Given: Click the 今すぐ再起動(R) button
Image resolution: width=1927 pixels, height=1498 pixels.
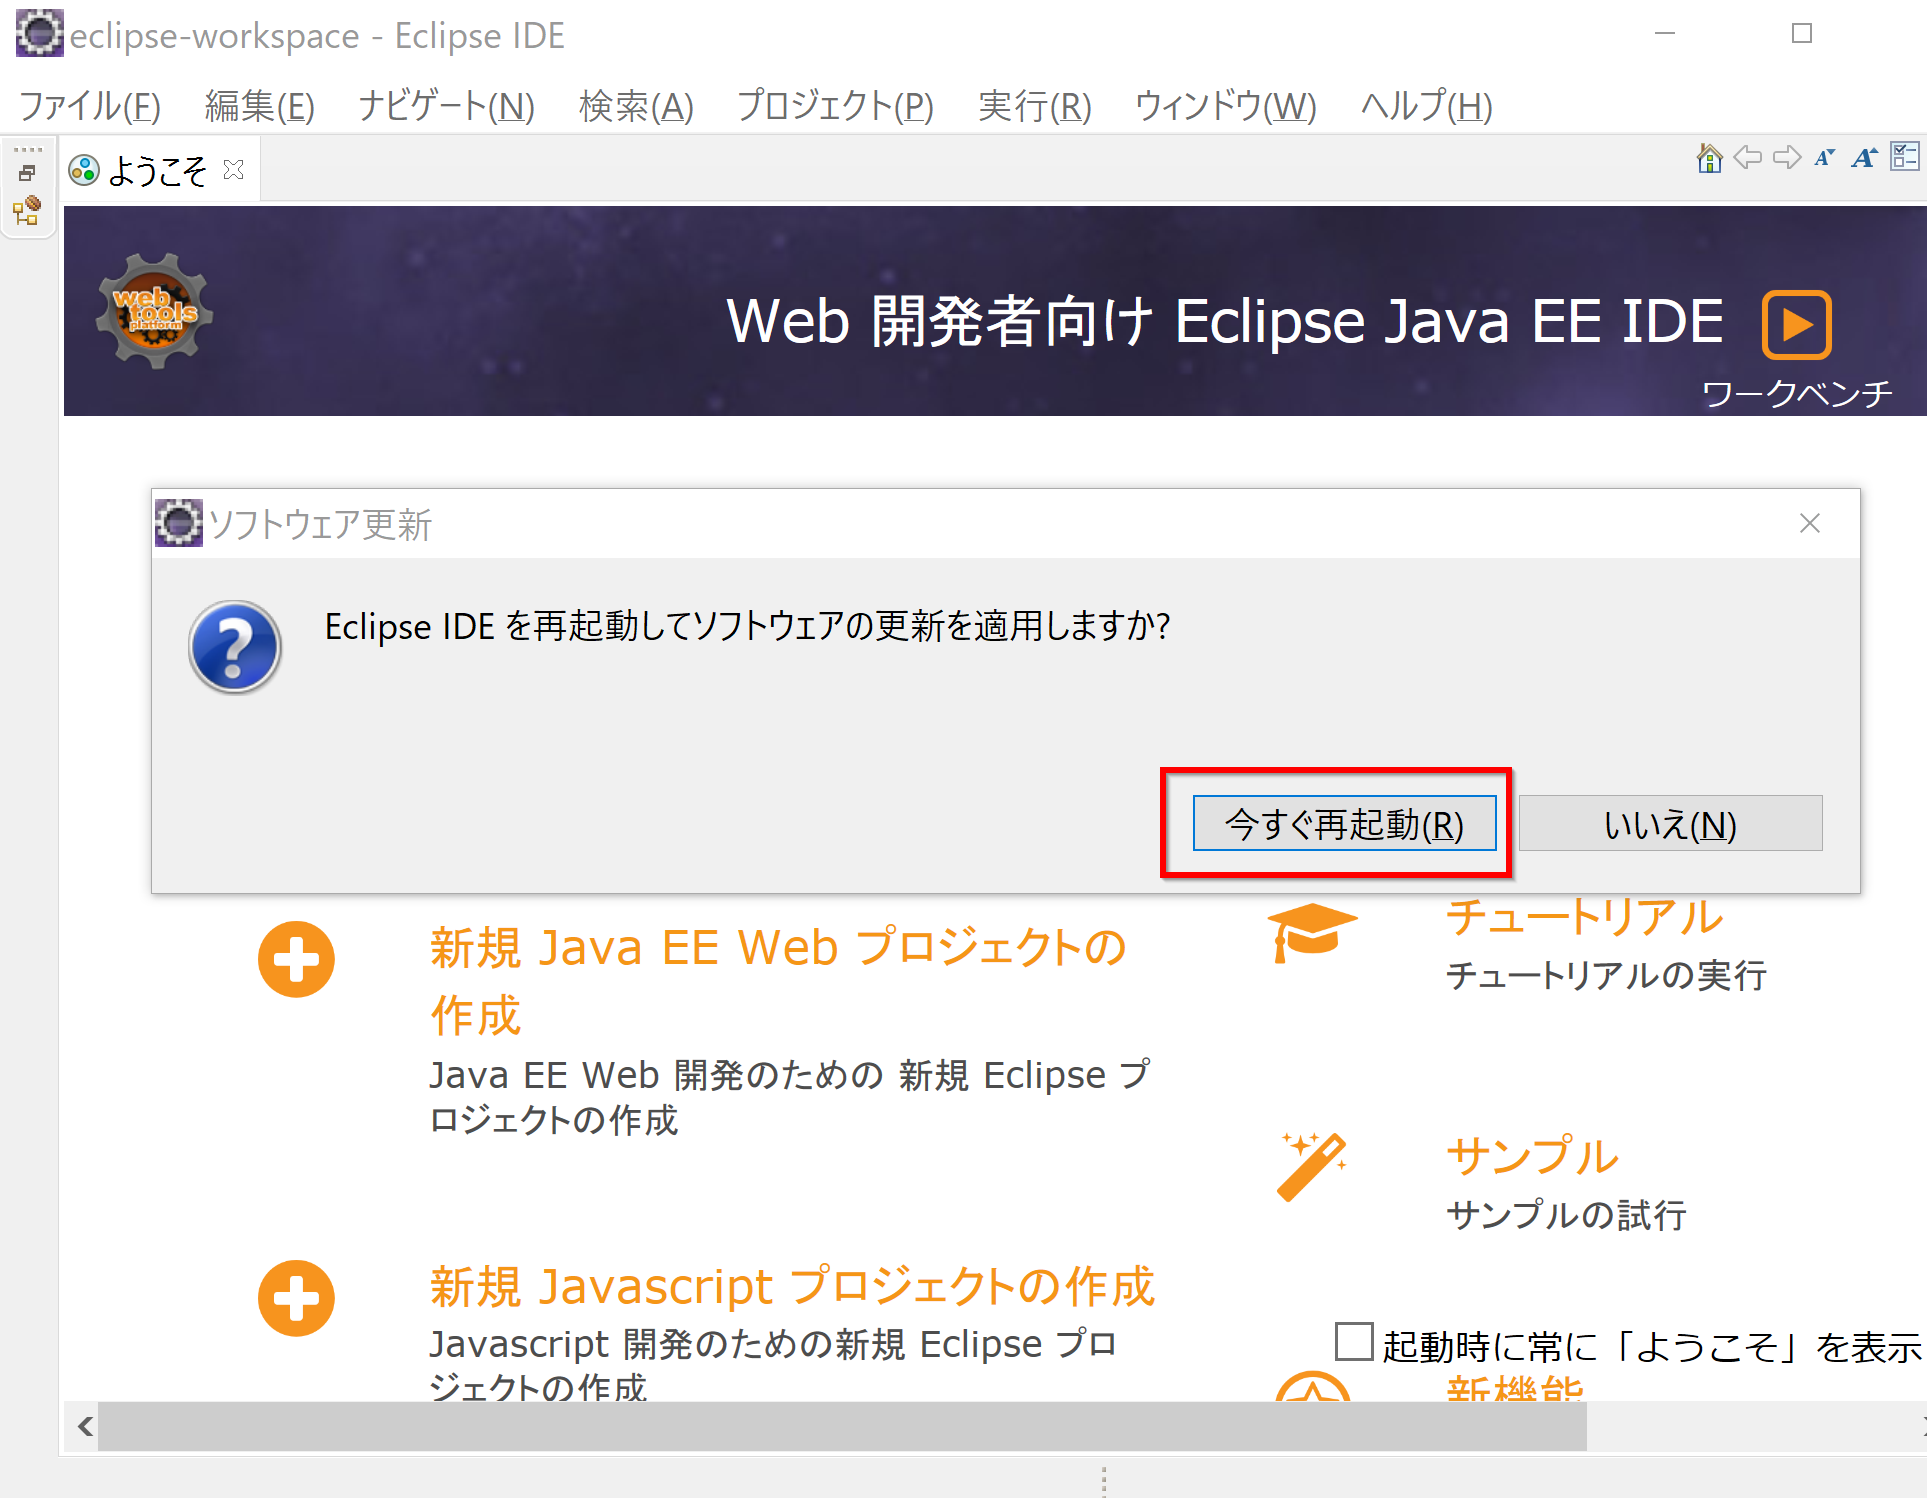Looking at the screenshot, I should click(x=1344, y=824).
